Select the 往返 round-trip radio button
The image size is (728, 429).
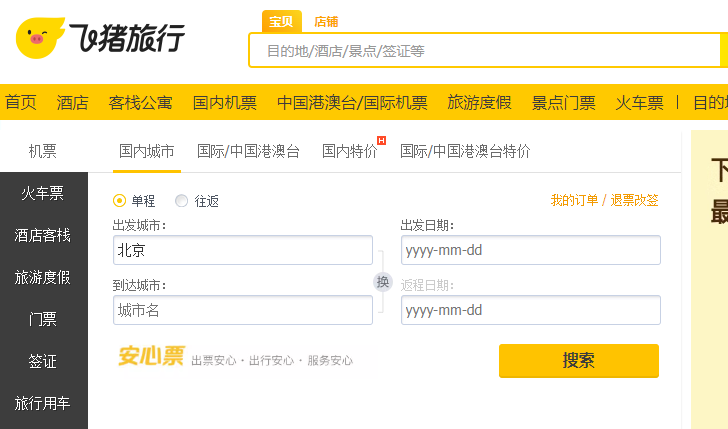(x=181, y=201)
